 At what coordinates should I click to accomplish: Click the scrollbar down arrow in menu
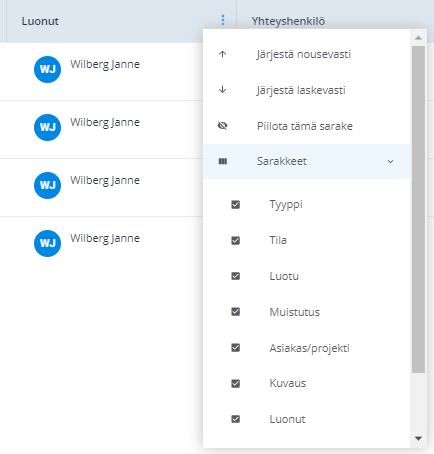418,438
